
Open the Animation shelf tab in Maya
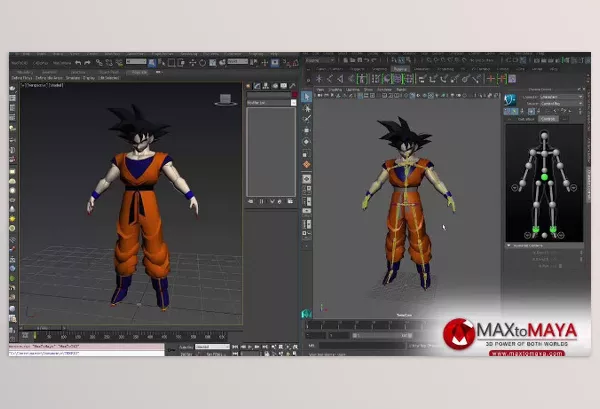422,69
